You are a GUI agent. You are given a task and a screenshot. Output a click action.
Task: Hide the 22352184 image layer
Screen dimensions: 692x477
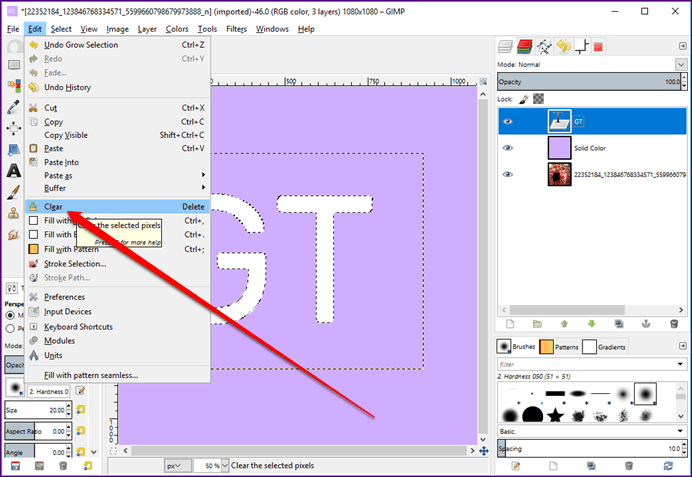[508, 174]
